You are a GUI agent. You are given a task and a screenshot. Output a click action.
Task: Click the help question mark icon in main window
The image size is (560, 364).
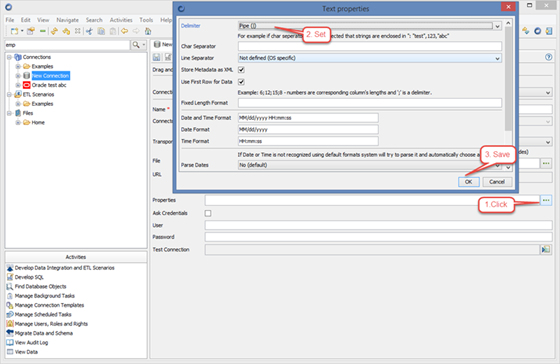point(549,57)
